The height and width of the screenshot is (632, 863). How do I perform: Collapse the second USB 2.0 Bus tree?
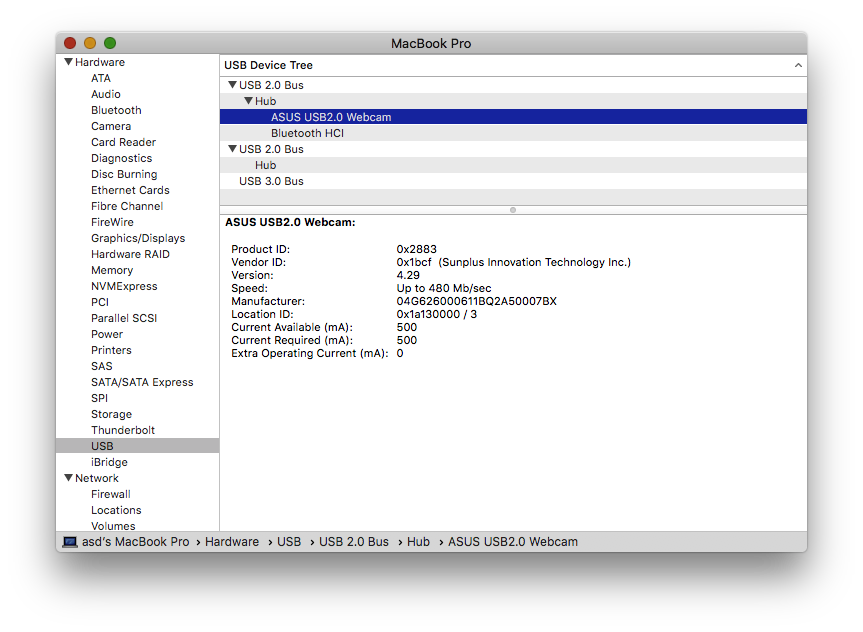[x=232, y=149]
